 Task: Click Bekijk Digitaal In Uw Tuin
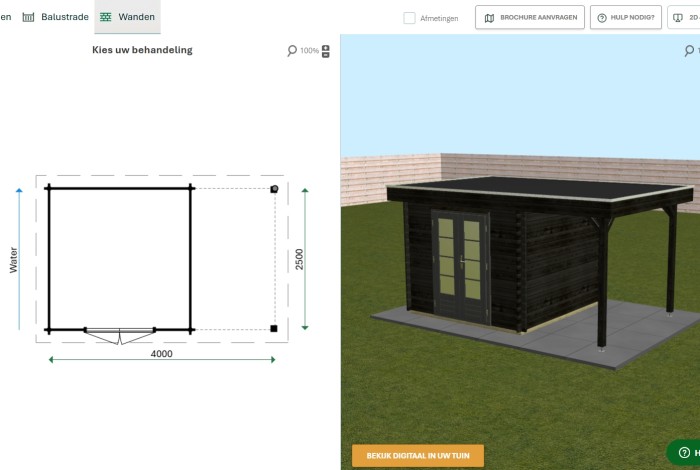418,456
